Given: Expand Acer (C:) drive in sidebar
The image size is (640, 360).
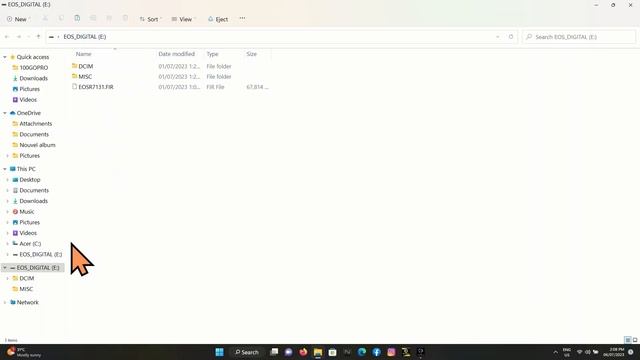Looking at the screenshot, I should [x=7, y=244].
